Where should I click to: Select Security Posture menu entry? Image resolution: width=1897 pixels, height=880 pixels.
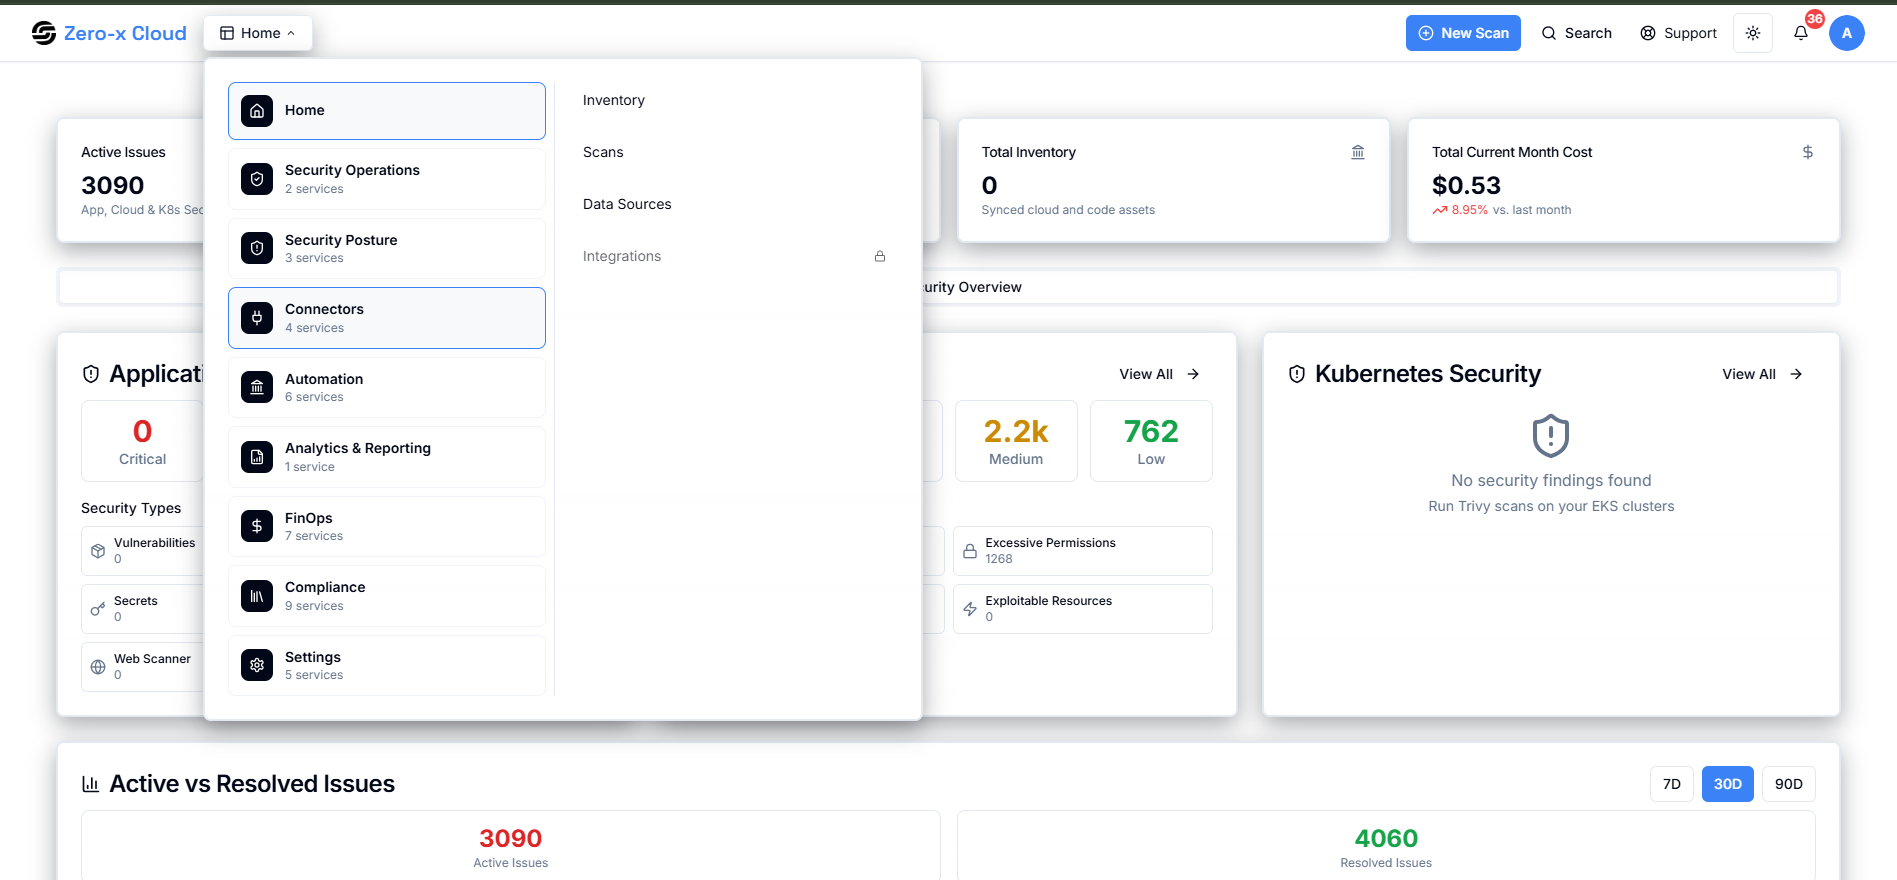(387, 248)
